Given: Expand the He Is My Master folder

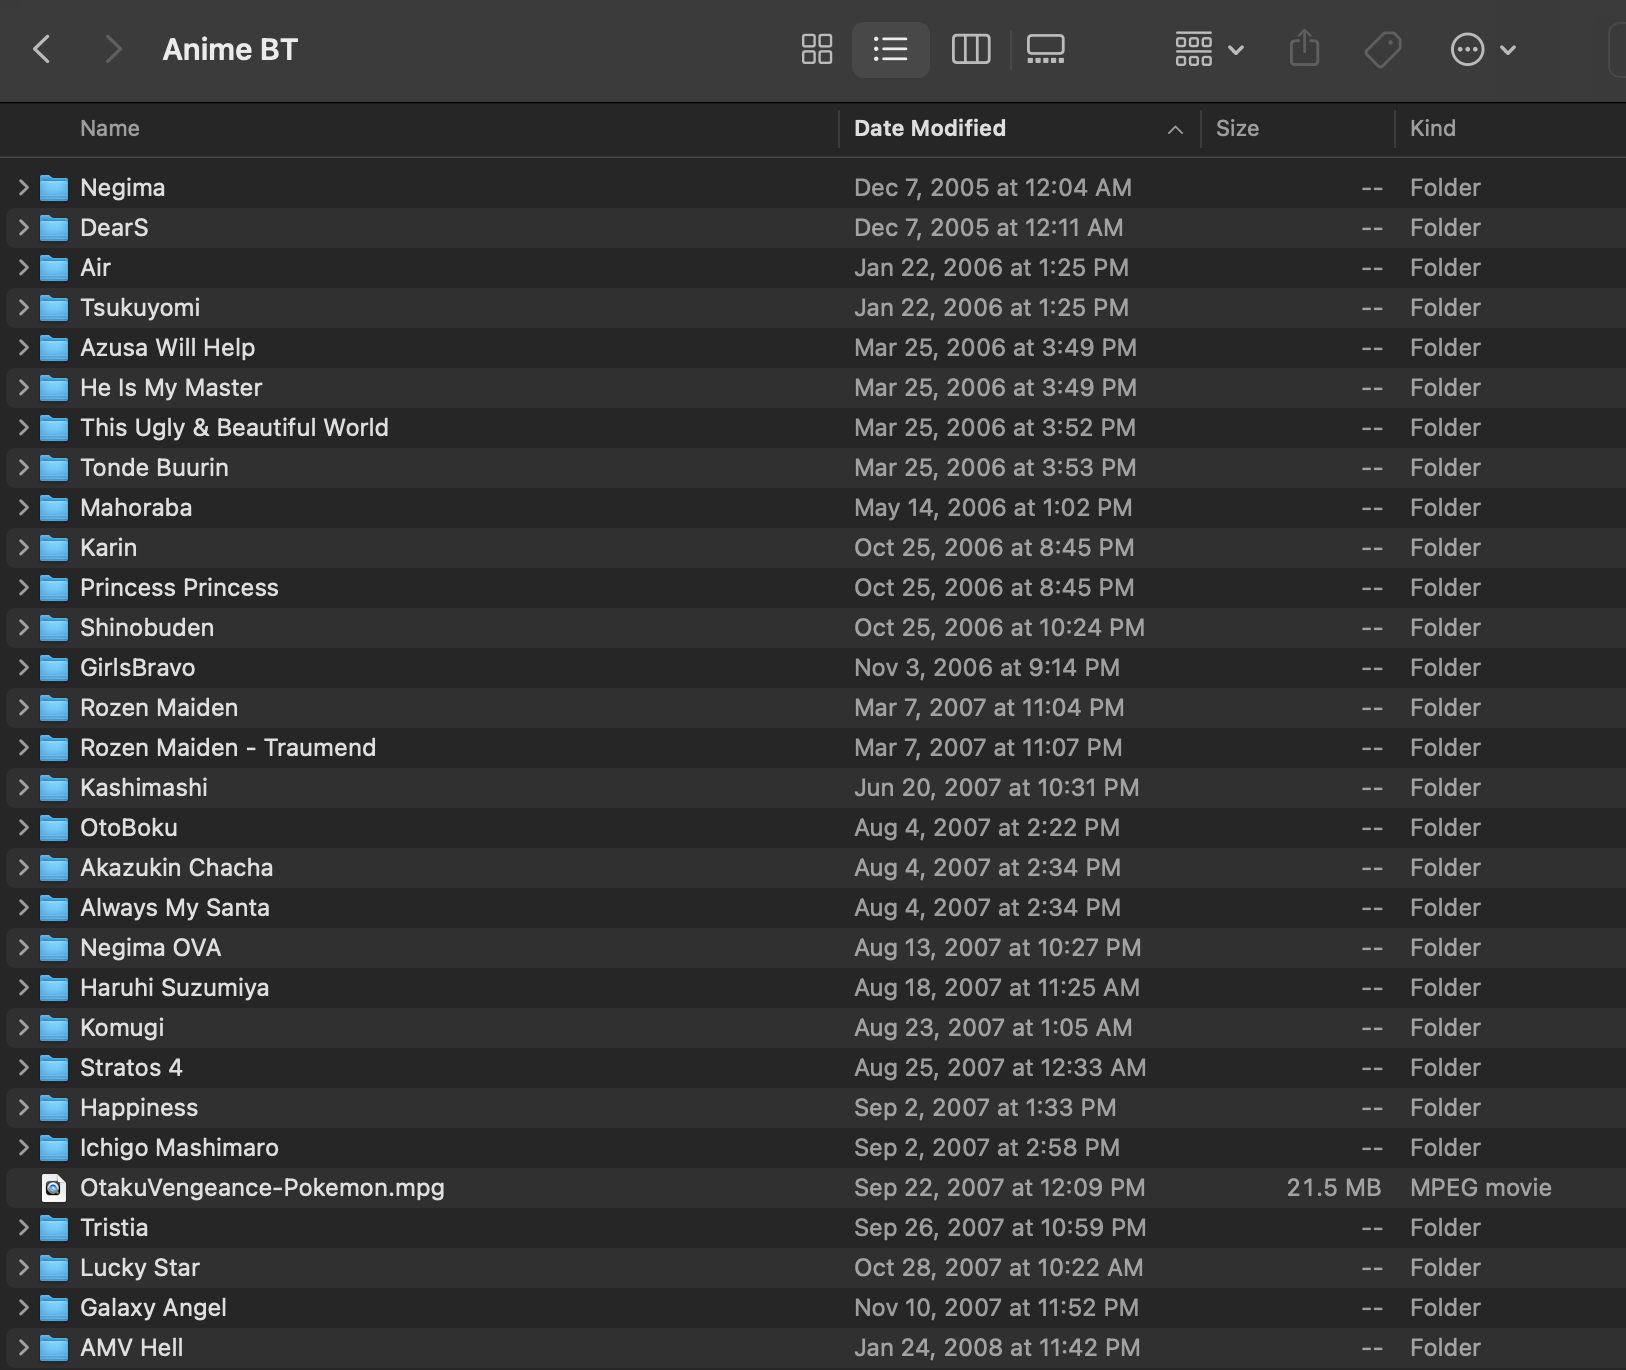Looking at the screenshot, I should 23,387.
